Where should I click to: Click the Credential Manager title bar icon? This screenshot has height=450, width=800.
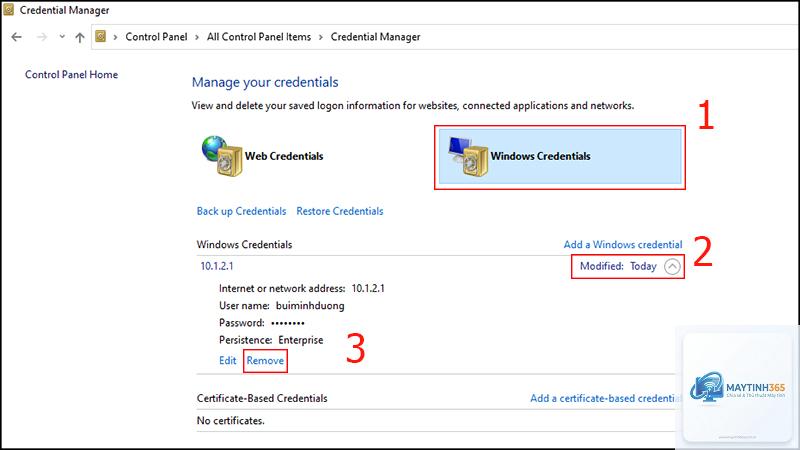click(8, 10)
